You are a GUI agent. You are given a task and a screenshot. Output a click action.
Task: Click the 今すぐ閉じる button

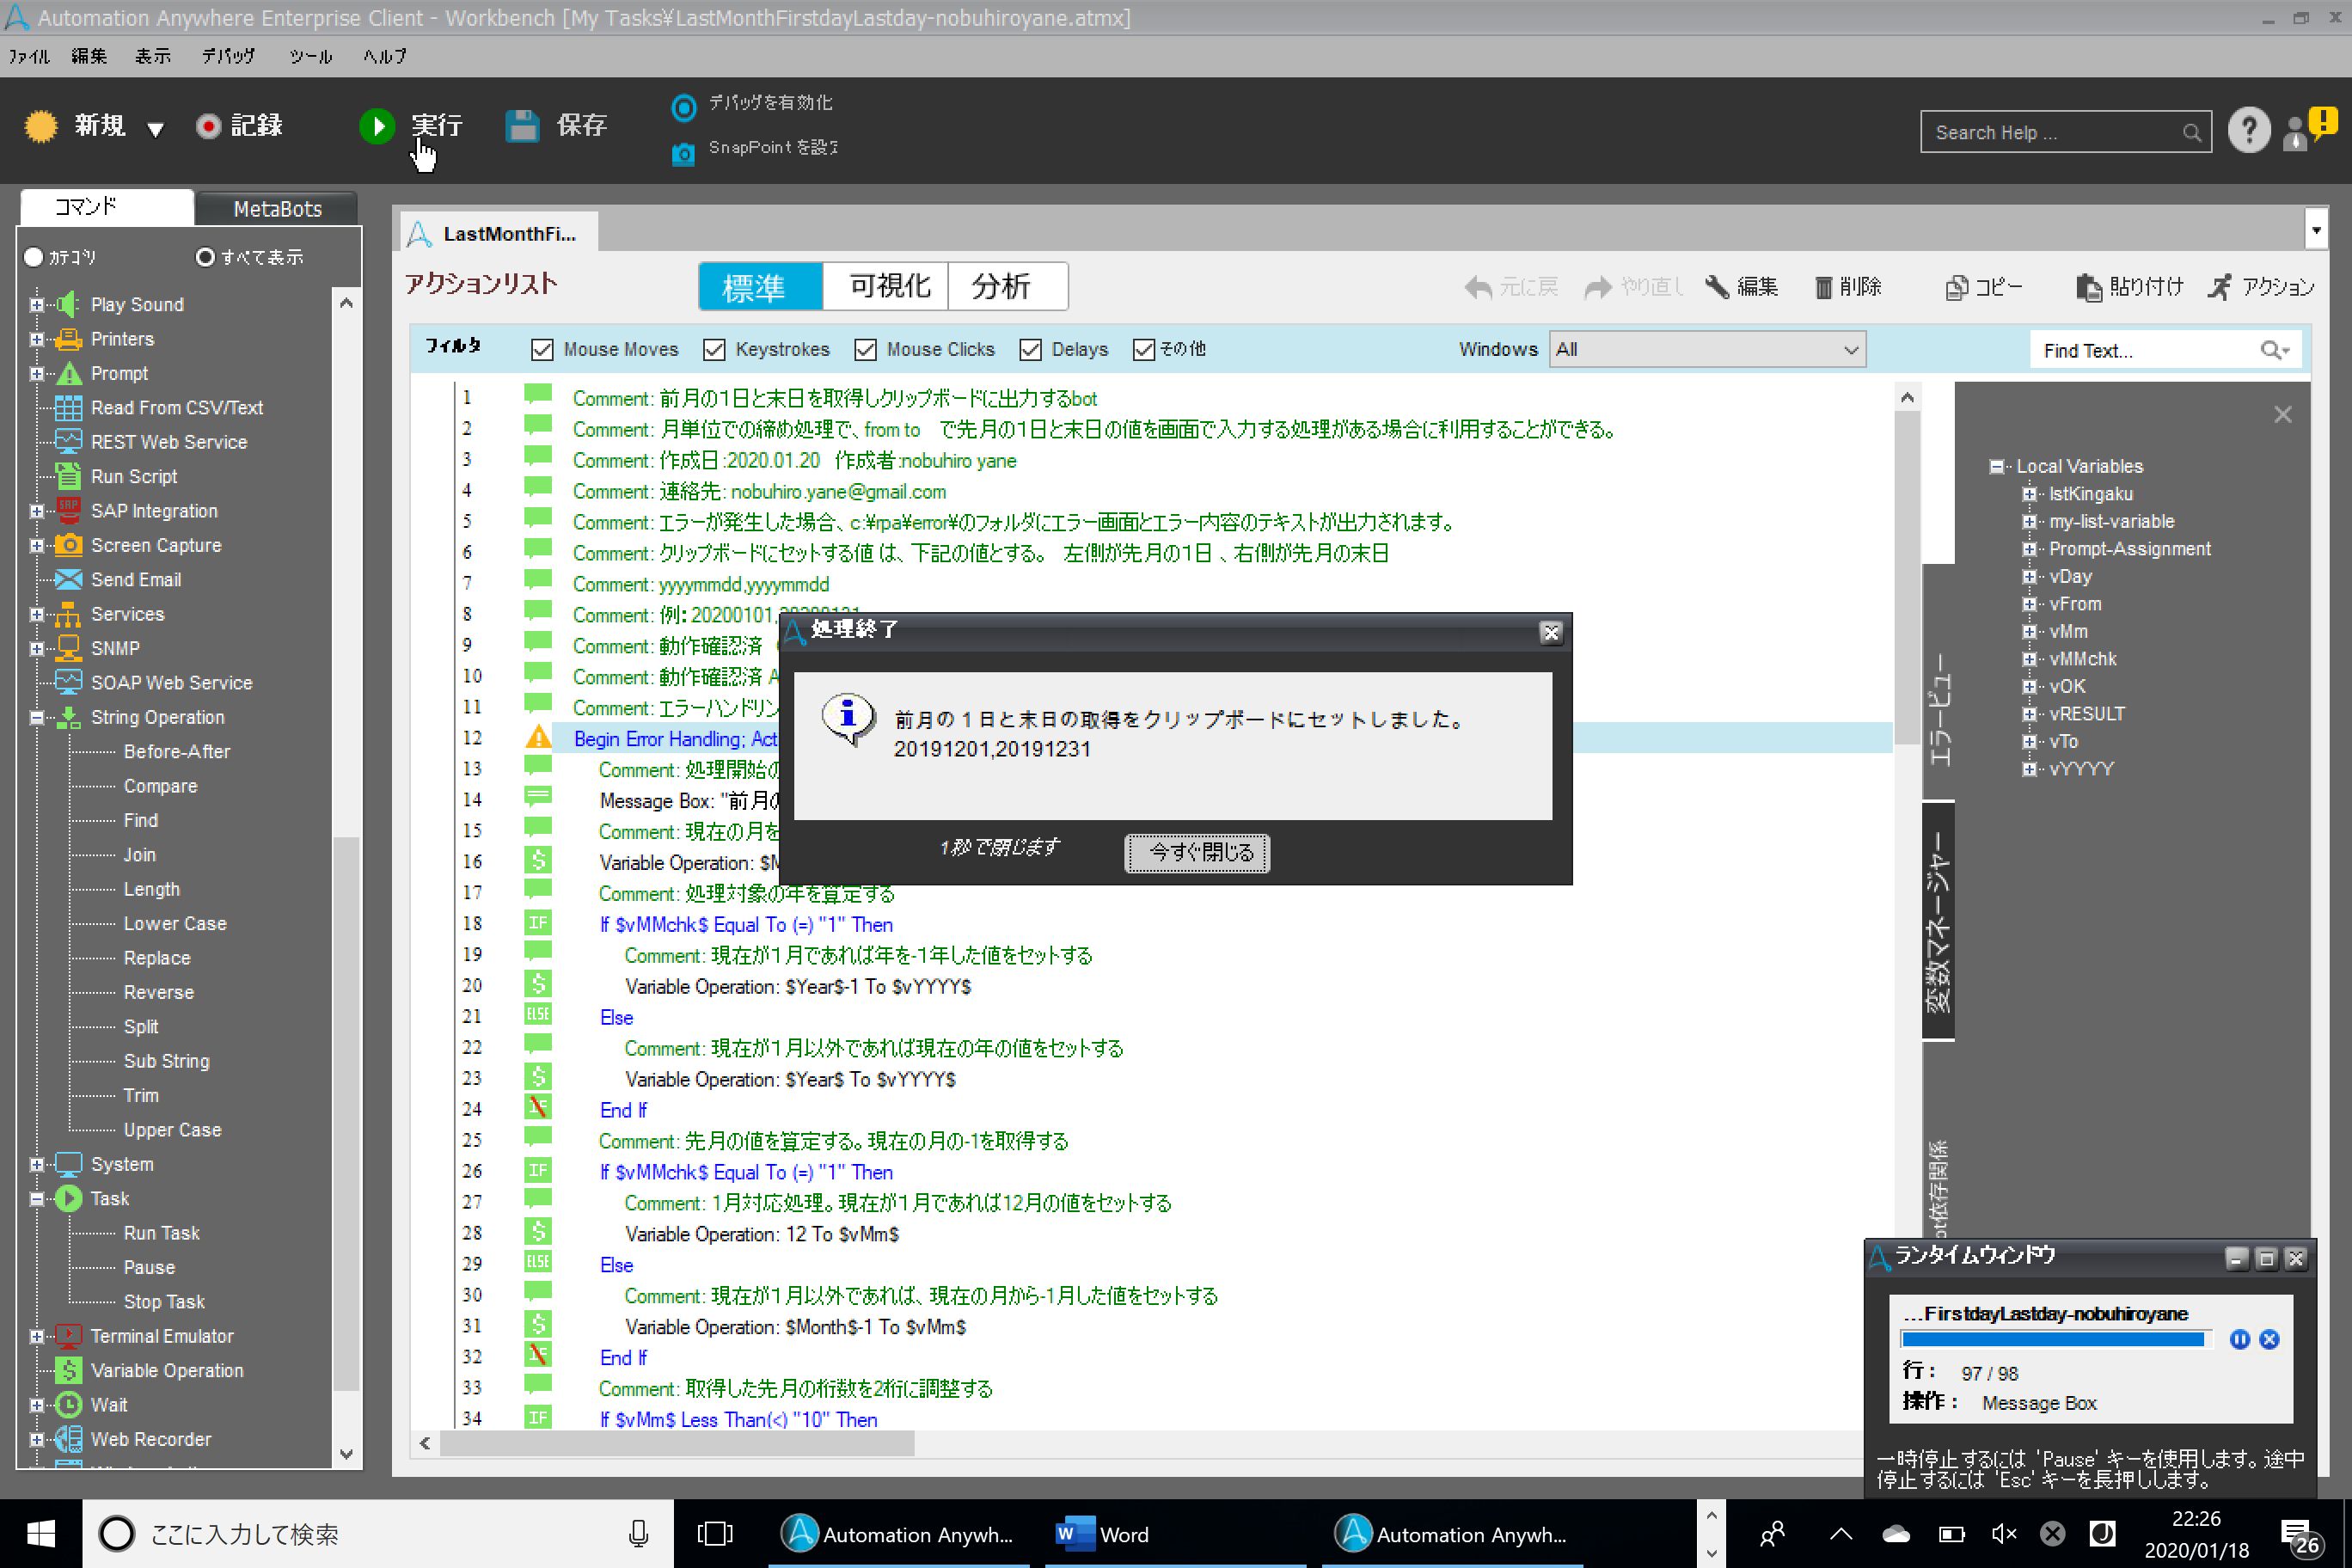click(1197, 853)
